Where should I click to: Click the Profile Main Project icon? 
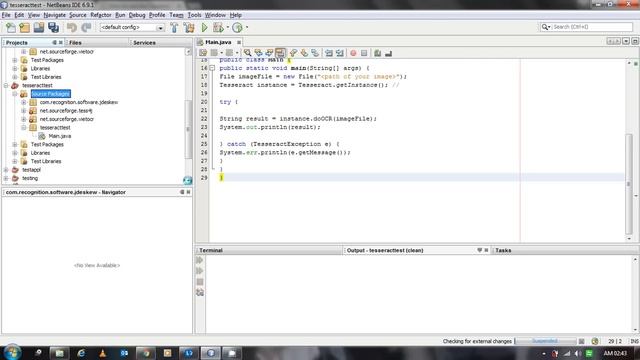pos(237,27)
